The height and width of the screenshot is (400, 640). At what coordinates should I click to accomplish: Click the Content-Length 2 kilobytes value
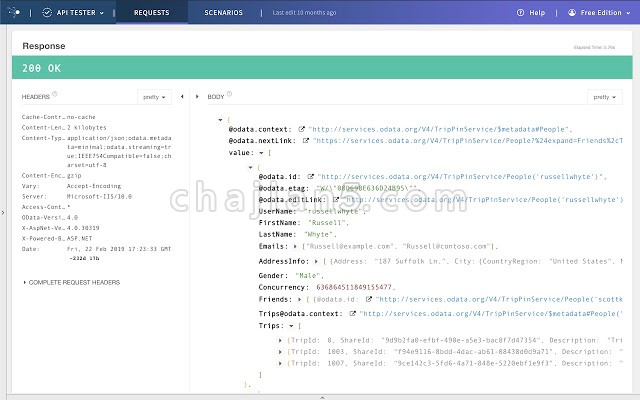pos(87,128)
